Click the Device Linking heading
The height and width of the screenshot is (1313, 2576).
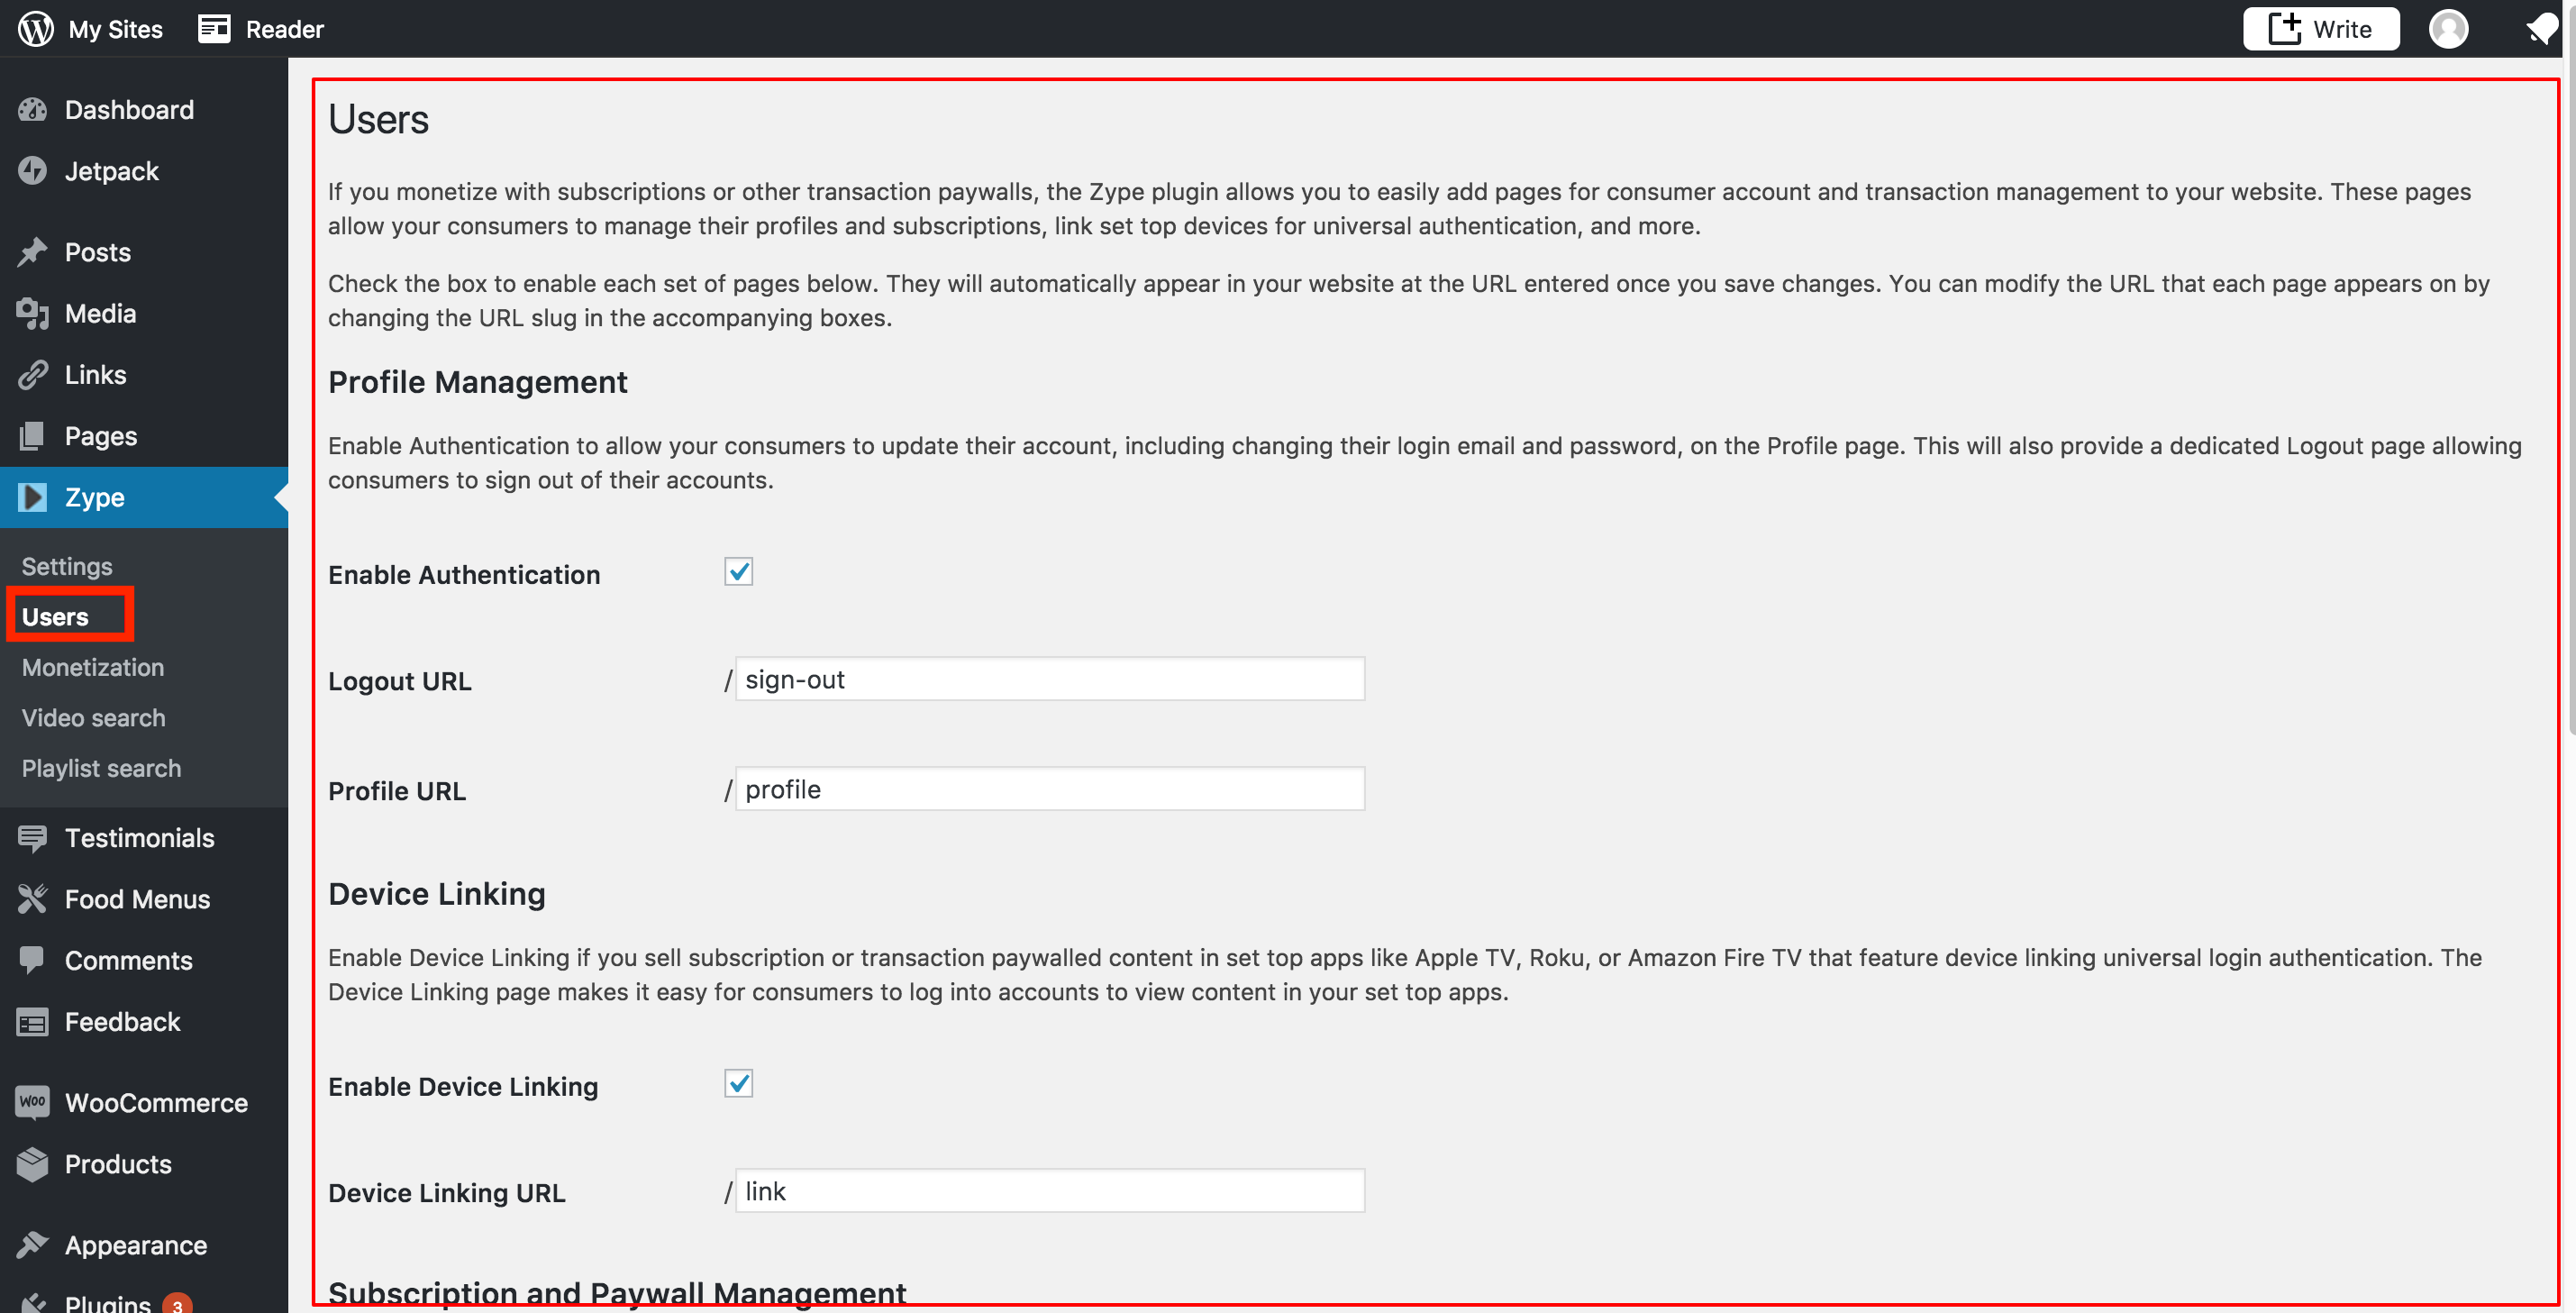click(x=436, y=894)
